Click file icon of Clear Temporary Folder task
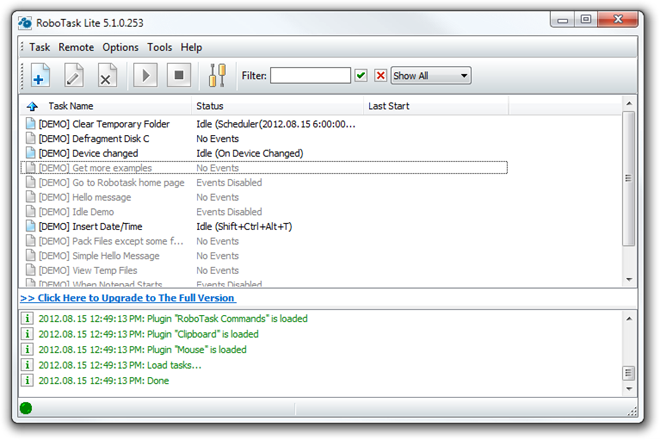Image resolution: width=660 pixels, height=440 pixels. pyautogui.click(x=30, y=124)
